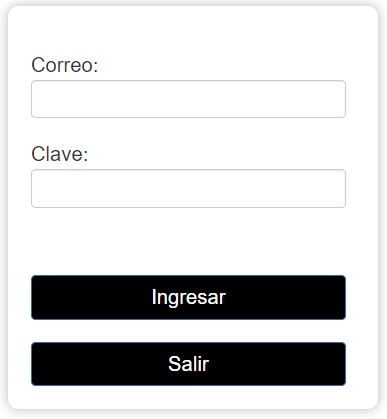This screenshot has height=419, width=387.
Task: Select the Correo: label text
Action: pyautogui.click(x=65, y=65)
